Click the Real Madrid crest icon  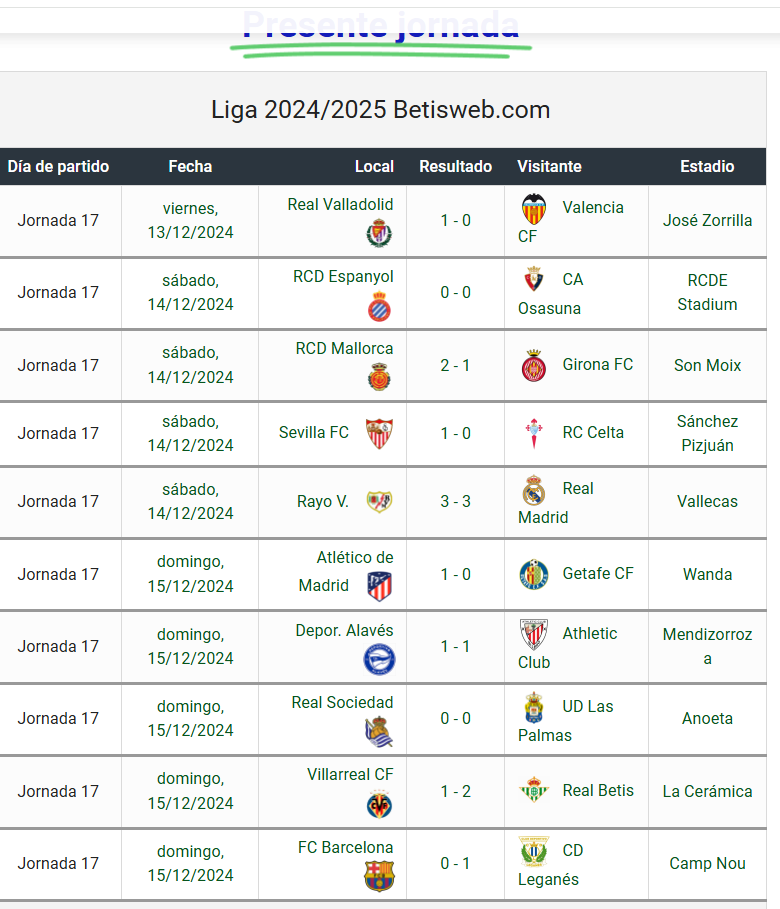[x=534, y=489]
